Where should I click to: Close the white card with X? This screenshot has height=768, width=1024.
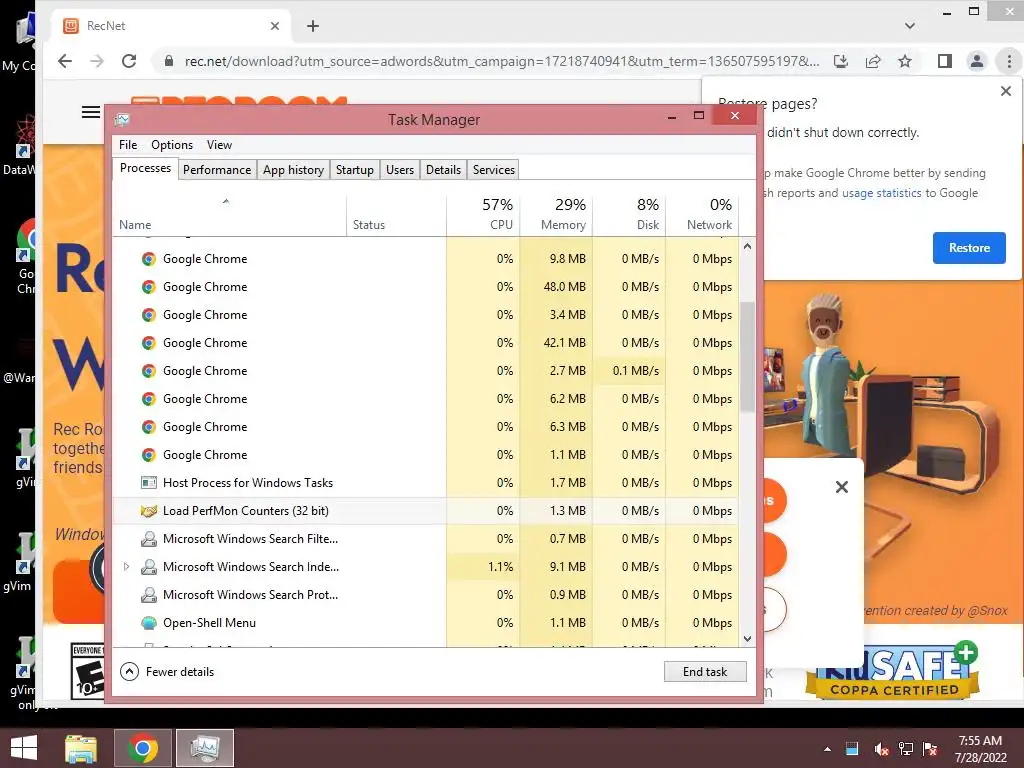click(842, 487)
